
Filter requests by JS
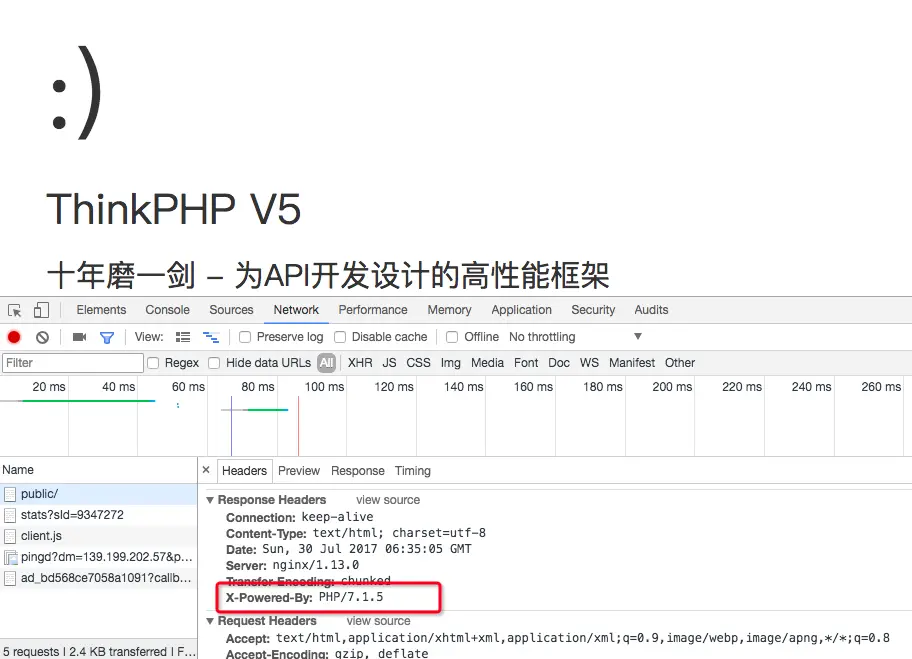pyautogui.click(x=390, y=363)
